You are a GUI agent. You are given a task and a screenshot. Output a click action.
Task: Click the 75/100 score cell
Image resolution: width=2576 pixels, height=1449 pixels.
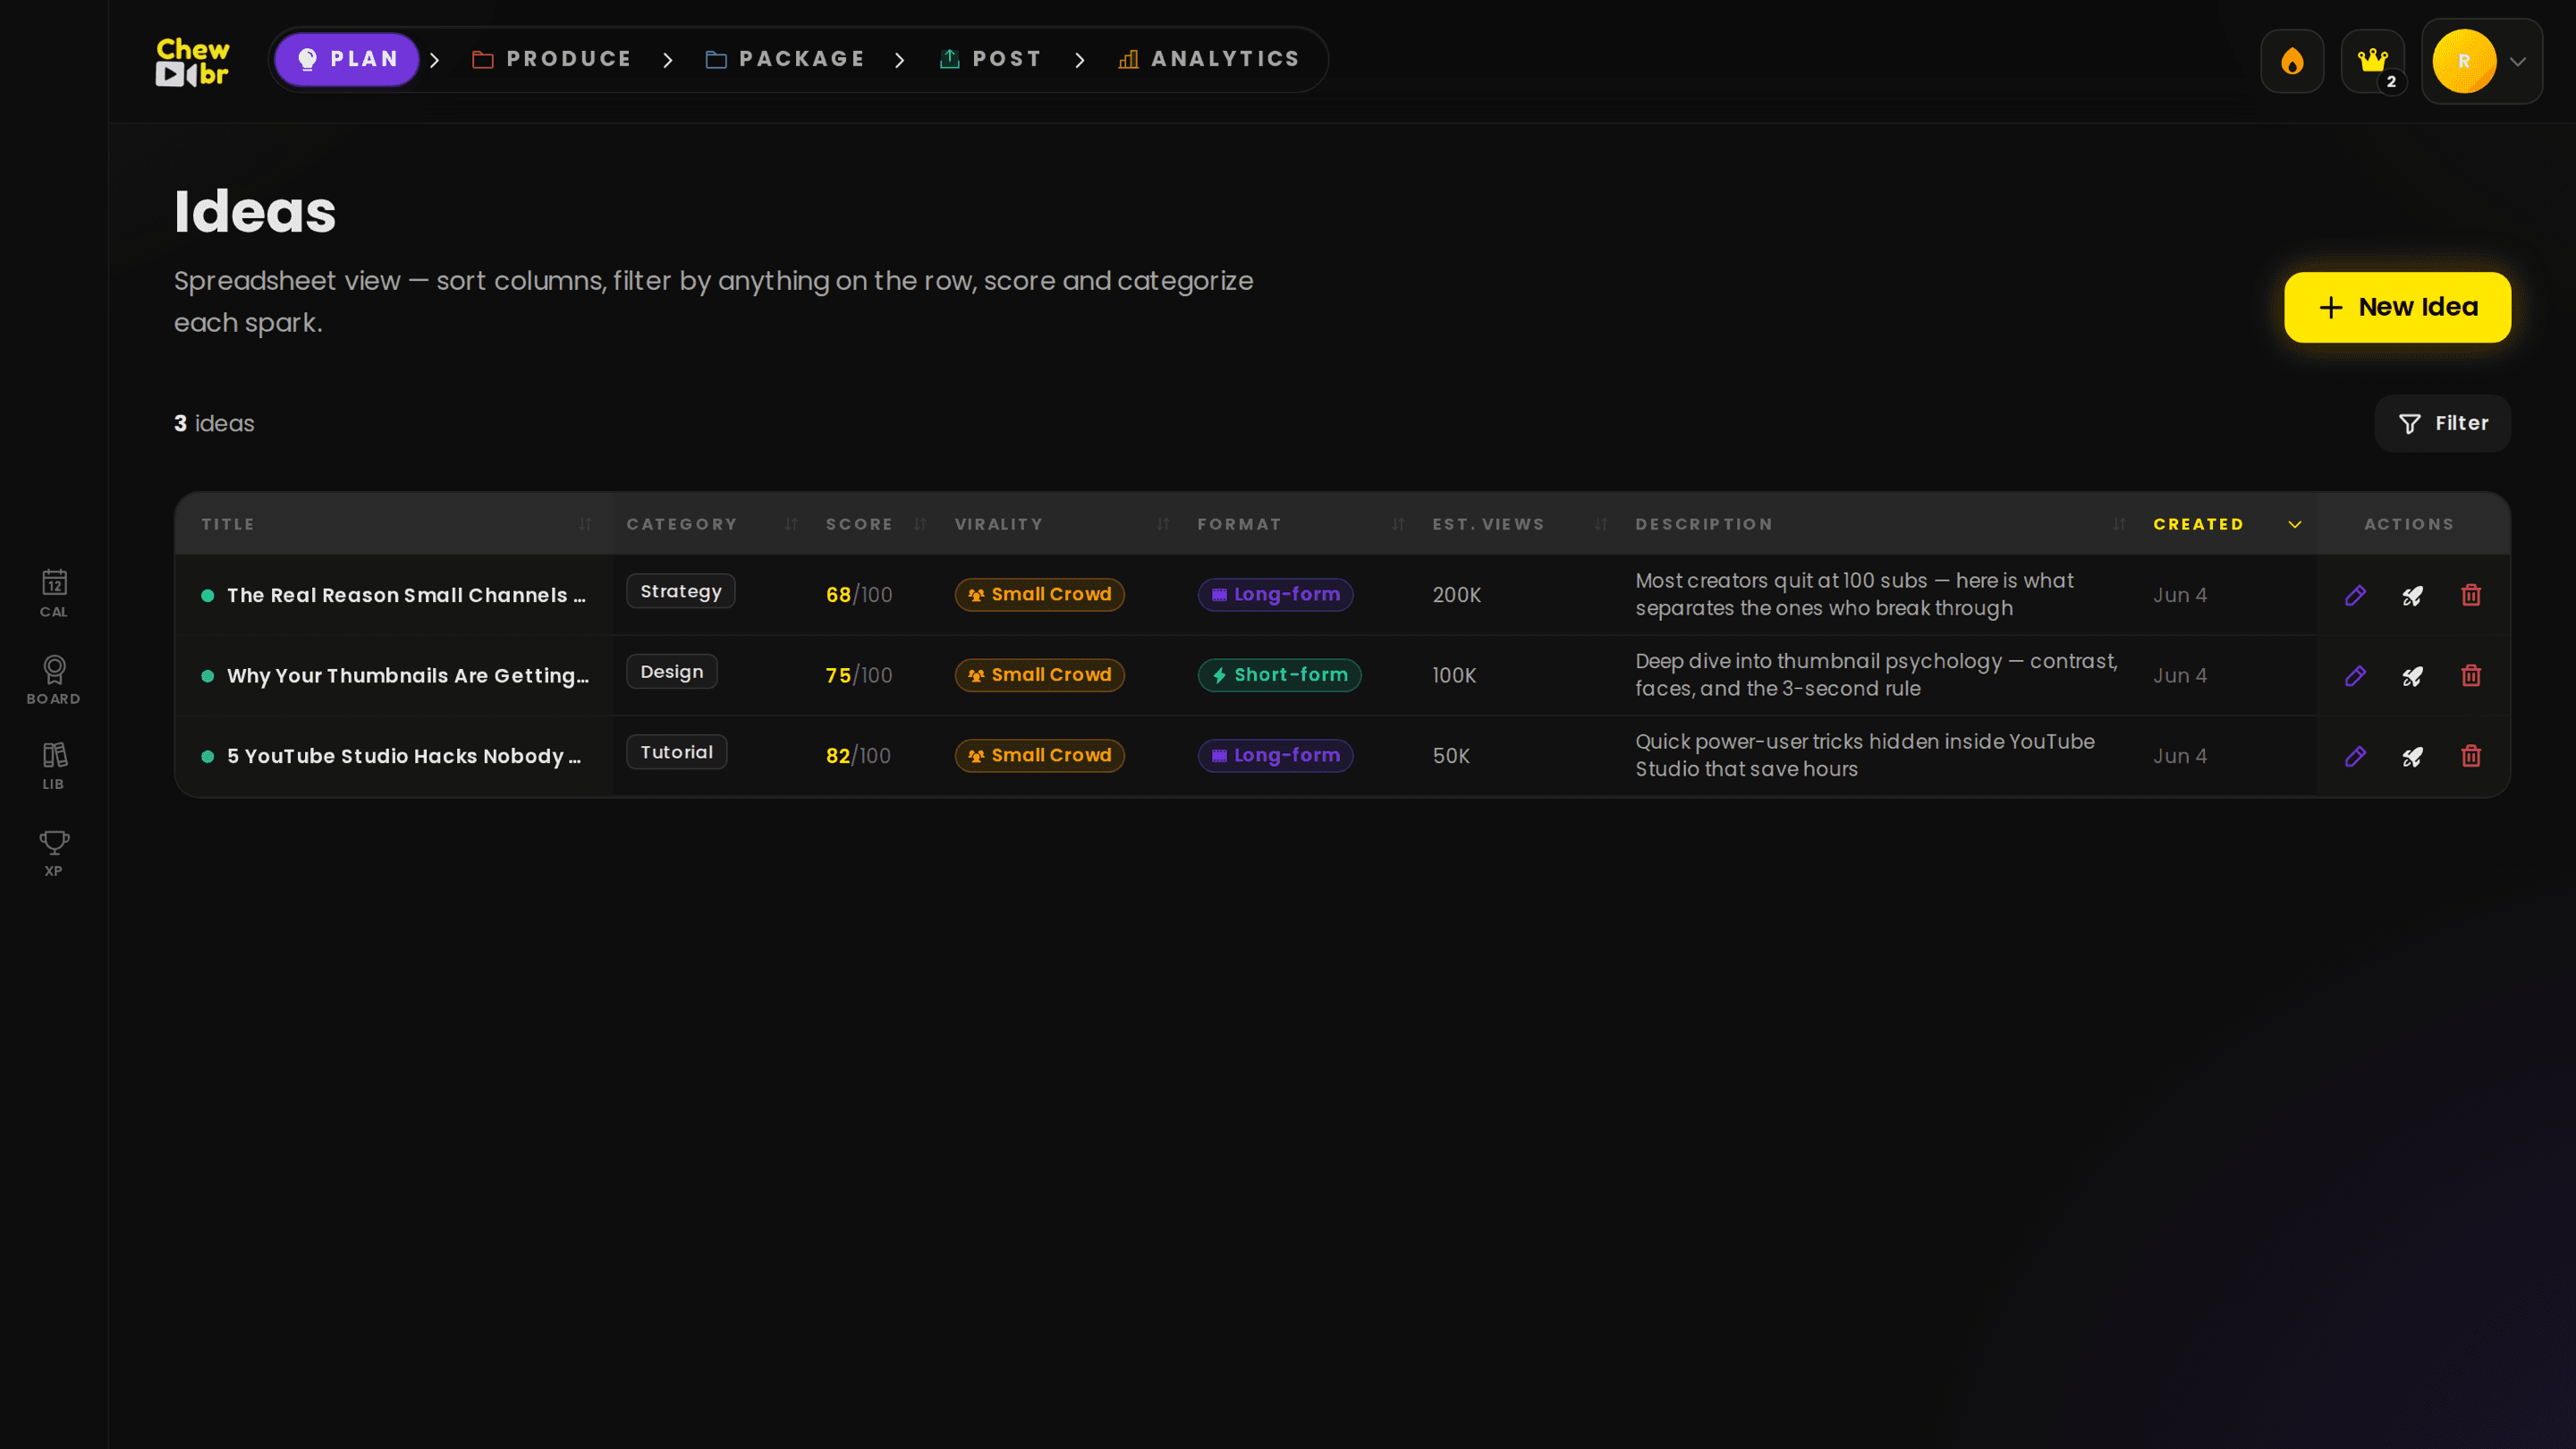858,676
